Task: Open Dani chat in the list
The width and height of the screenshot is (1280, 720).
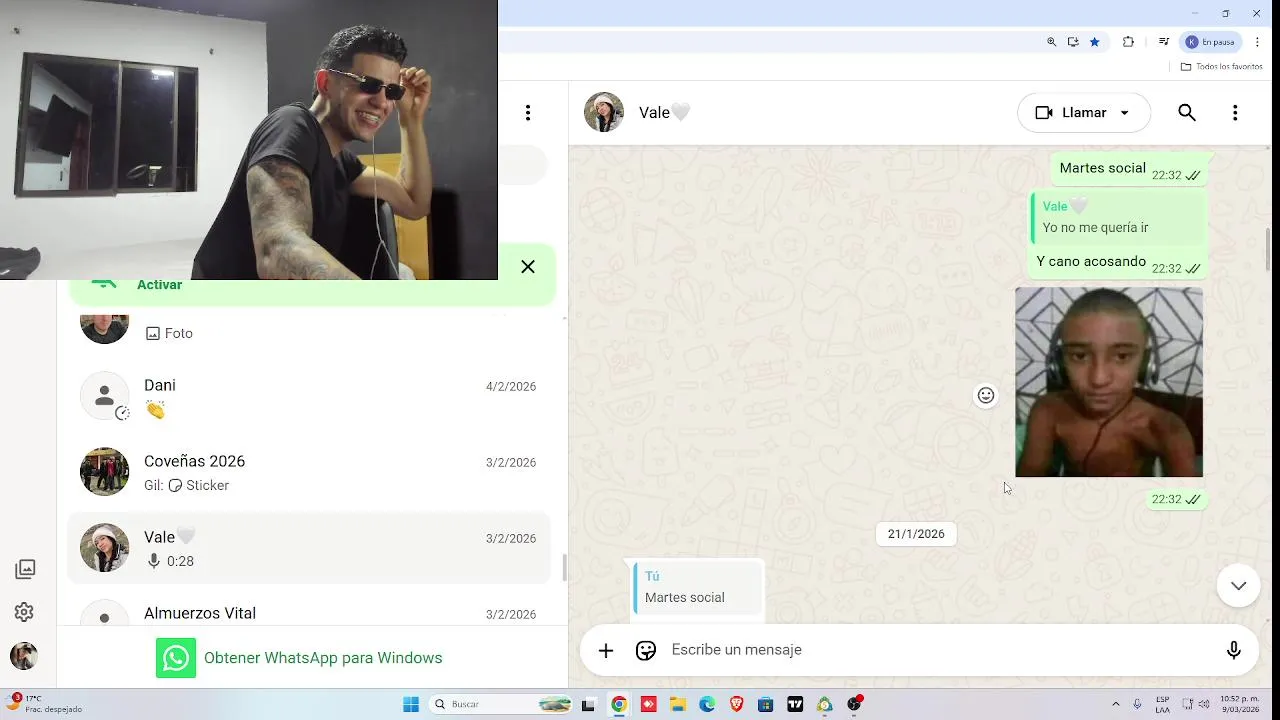Action: [x=309, y=397]
